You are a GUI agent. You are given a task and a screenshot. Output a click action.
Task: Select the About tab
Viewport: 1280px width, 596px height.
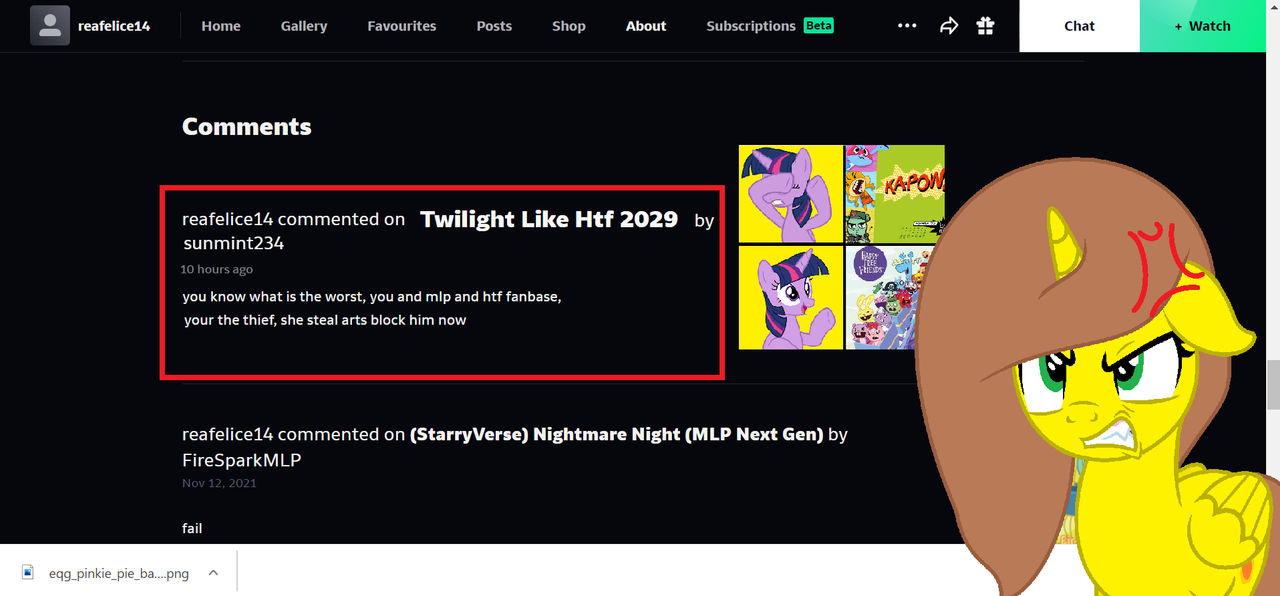point(645,26)
